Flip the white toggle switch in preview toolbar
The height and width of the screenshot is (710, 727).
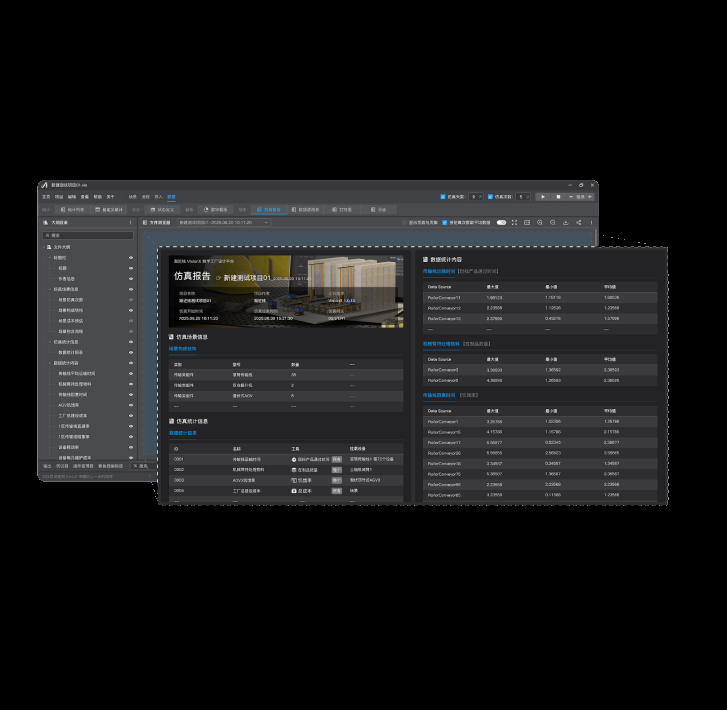click(501, 223)
